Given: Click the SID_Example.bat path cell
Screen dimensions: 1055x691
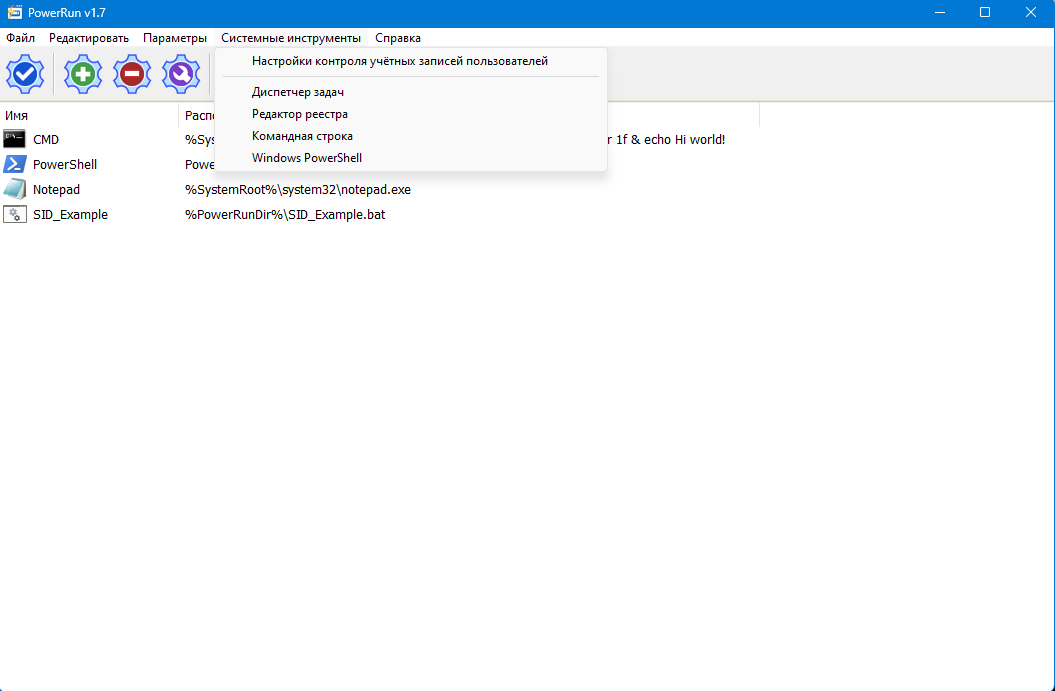Looking at the screenshot, I should (285, 215).
